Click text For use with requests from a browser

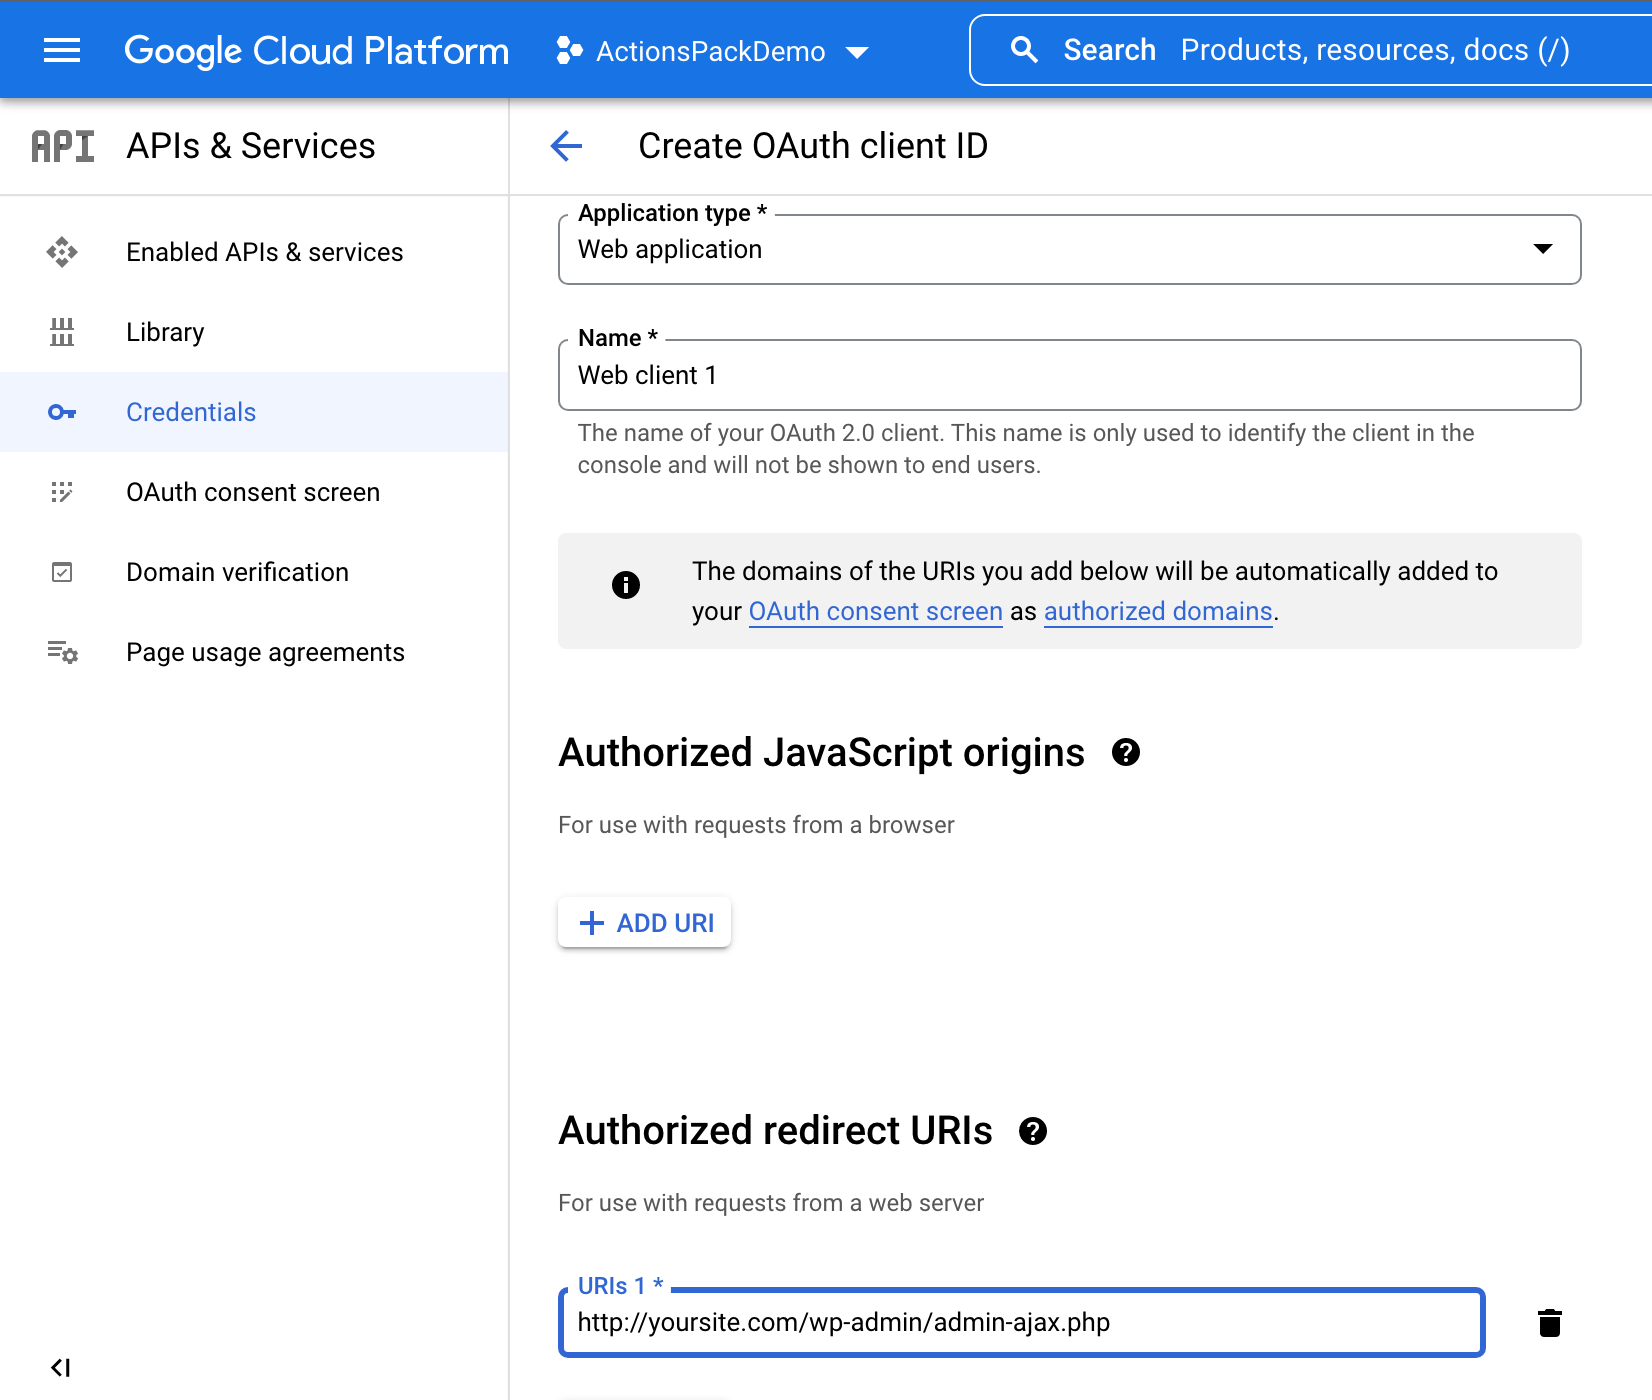(756, 825)
